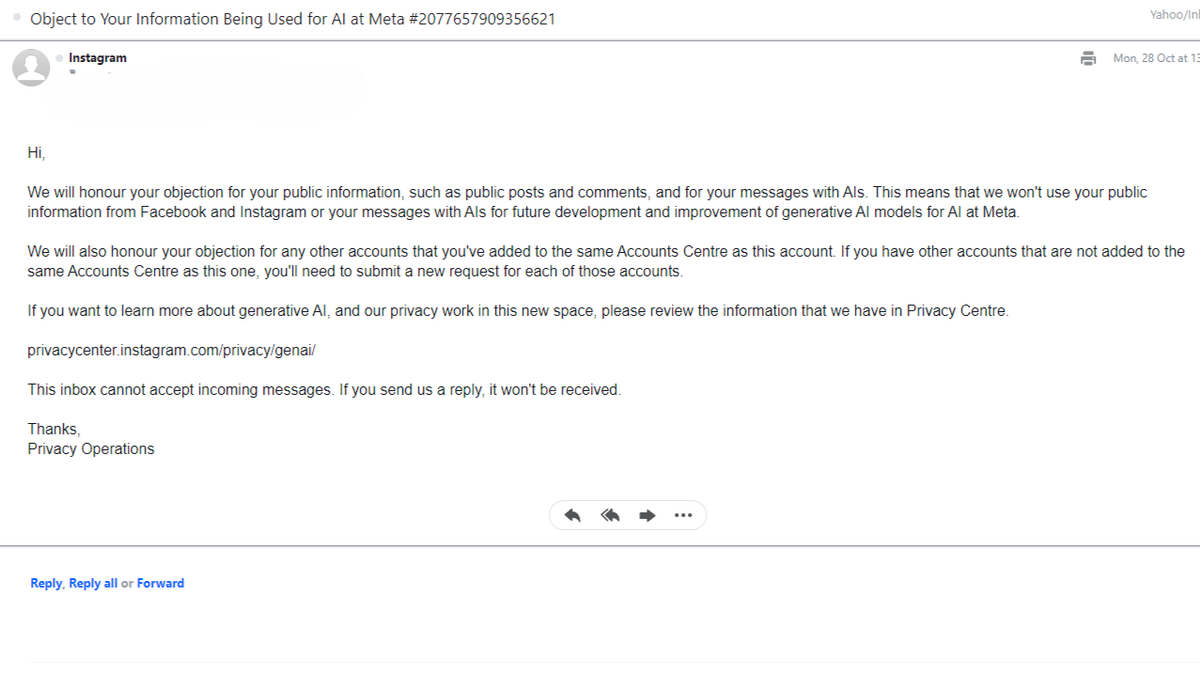Click the Privacy Operations signature
The width and height of the screenshot is (1200, 675).
pyautogui.click(x=91, y=449)
